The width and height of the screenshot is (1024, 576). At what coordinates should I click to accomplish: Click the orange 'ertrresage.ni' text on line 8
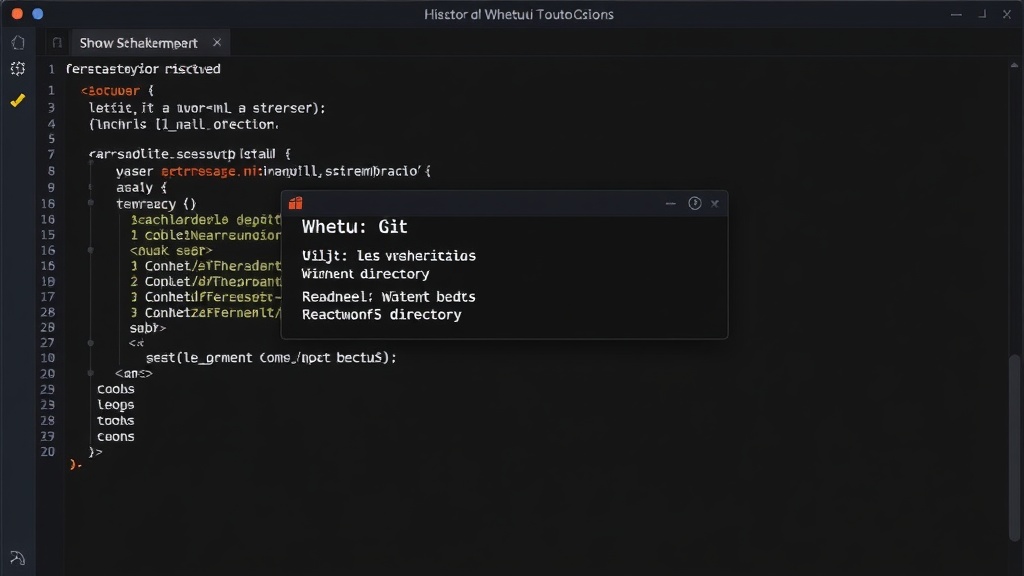(x=208, y=171)
